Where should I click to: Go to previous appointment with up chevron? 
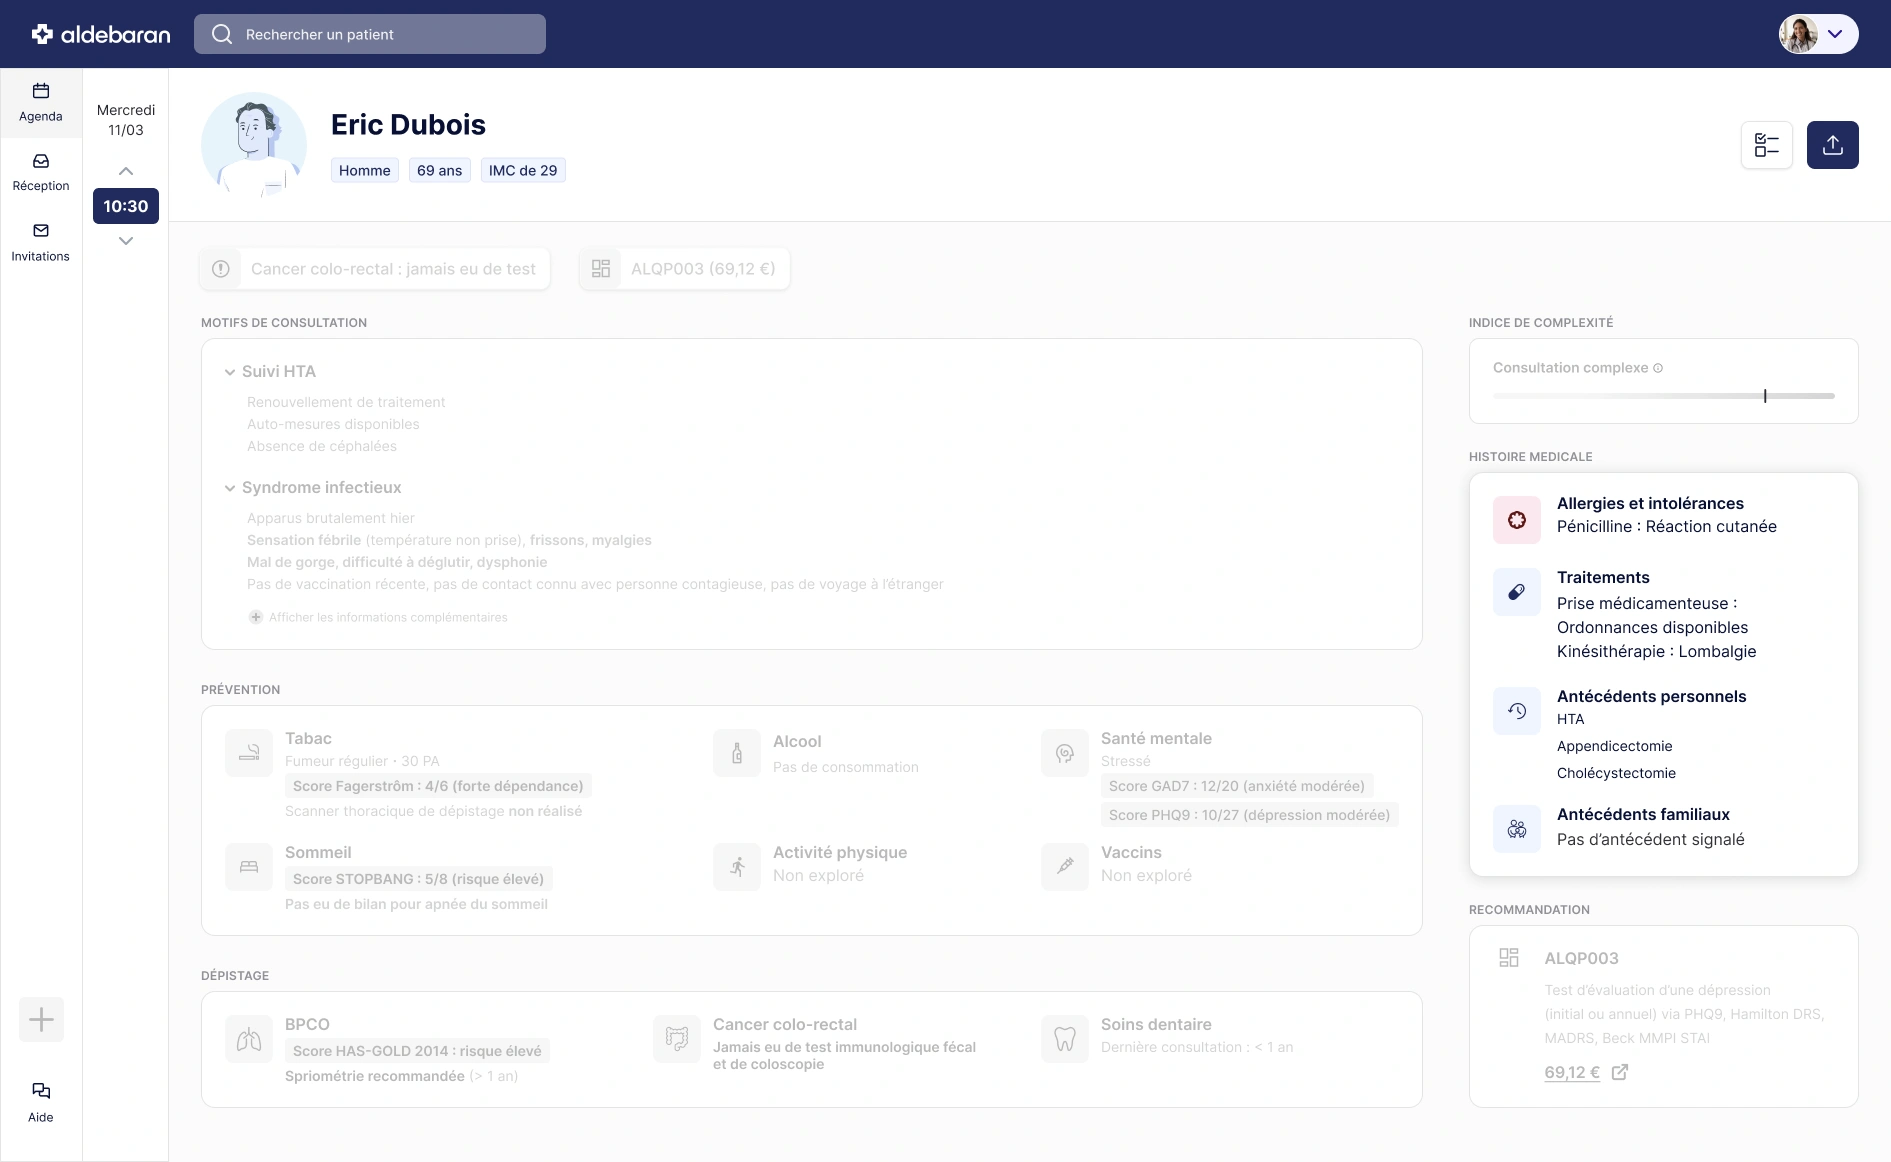[x=126, y=171]
